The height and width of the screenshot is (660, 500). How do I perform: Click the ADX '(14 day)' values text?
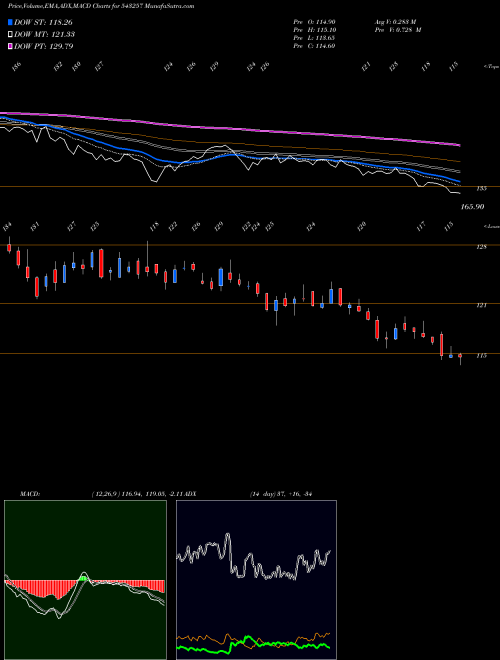coord(281,493)
